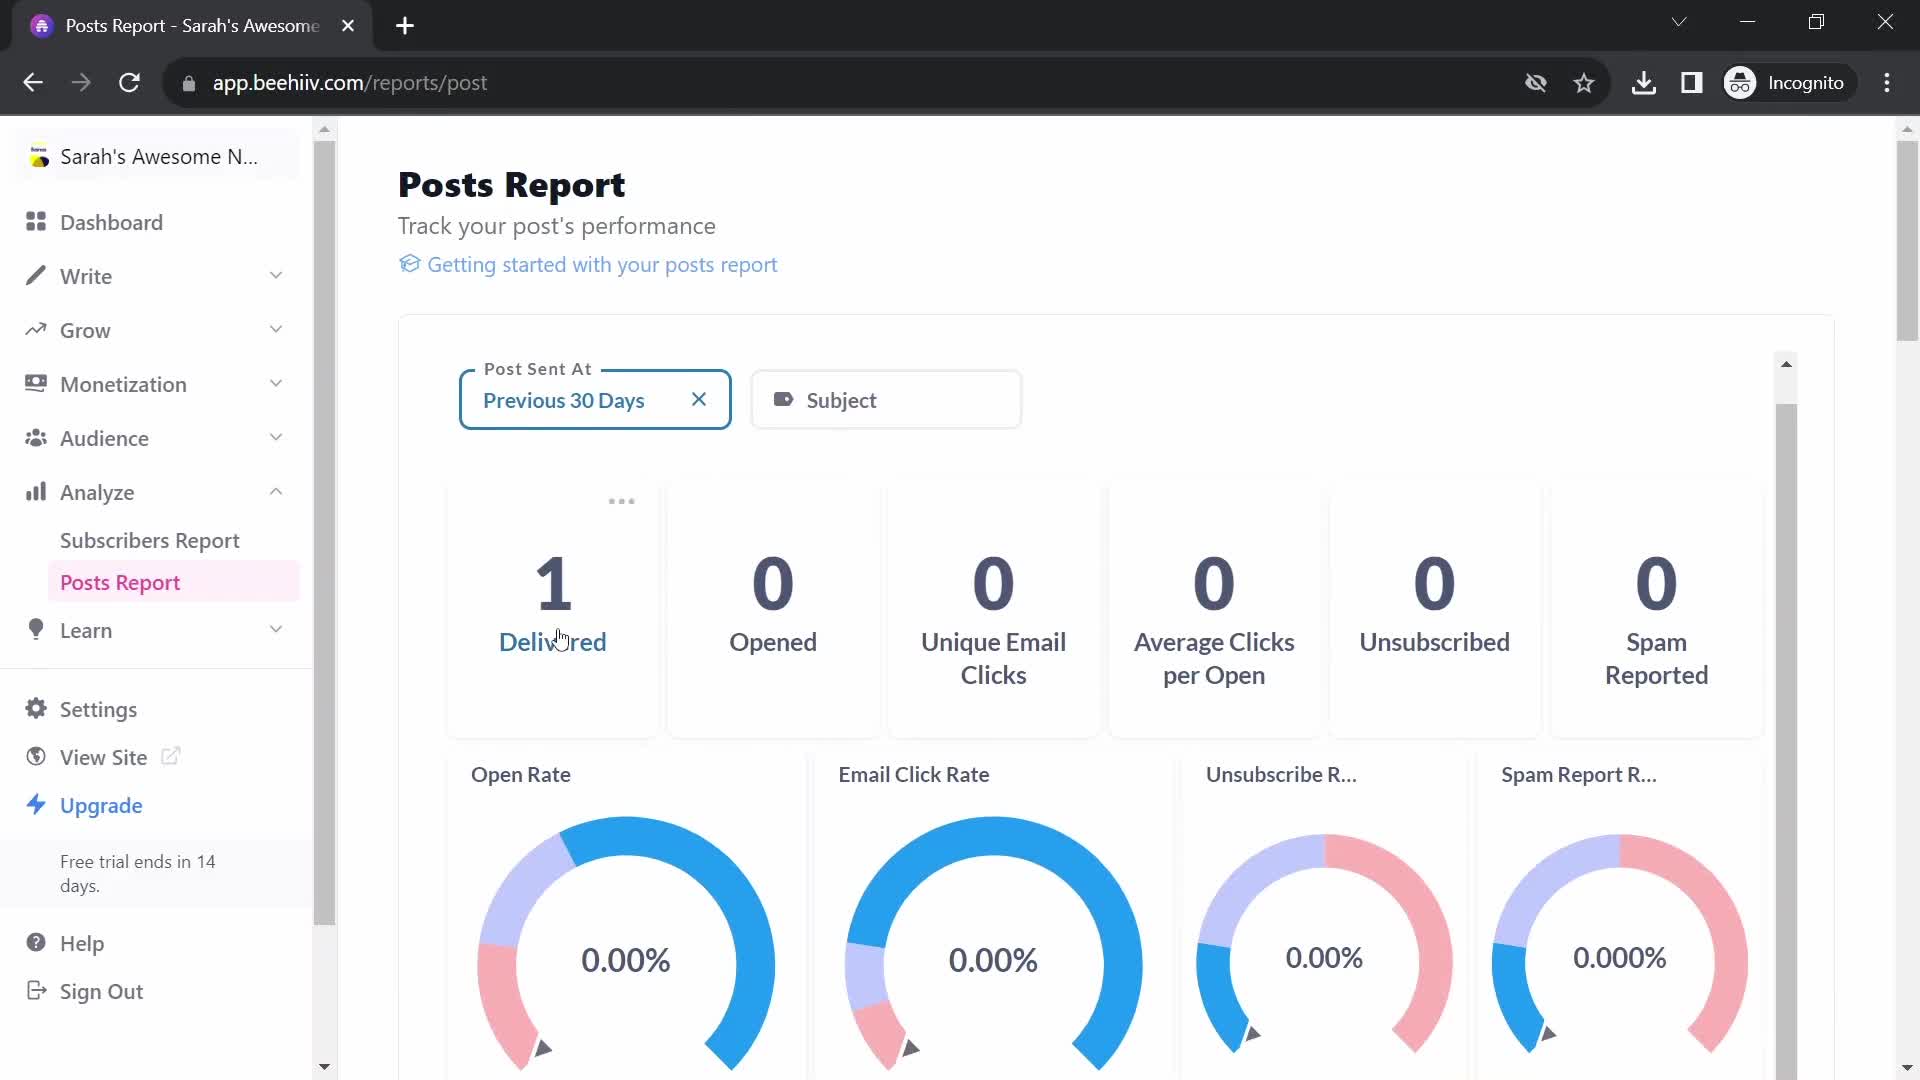
Task: Click the Settings gear icon
Action: (36, 709)
